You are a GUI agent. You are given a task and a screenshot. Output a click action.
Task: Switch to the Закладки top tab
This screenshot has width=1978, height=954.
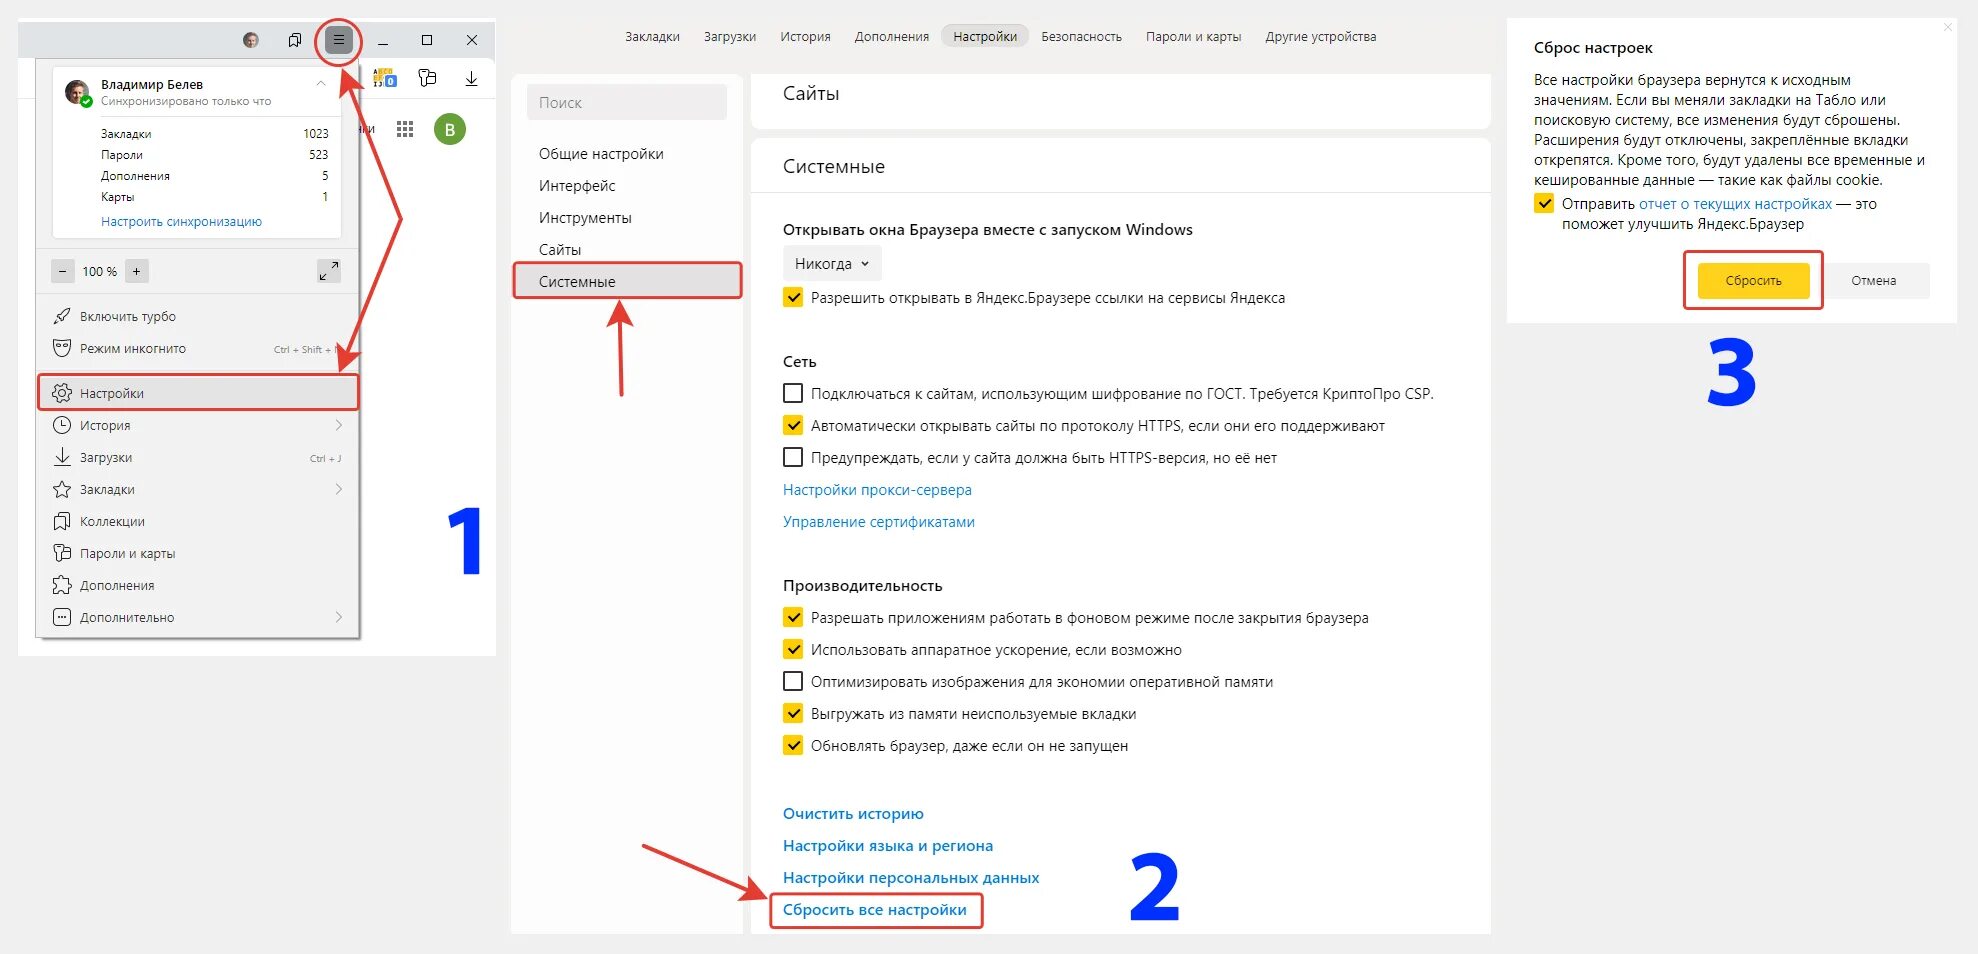(x=652, y=37)
